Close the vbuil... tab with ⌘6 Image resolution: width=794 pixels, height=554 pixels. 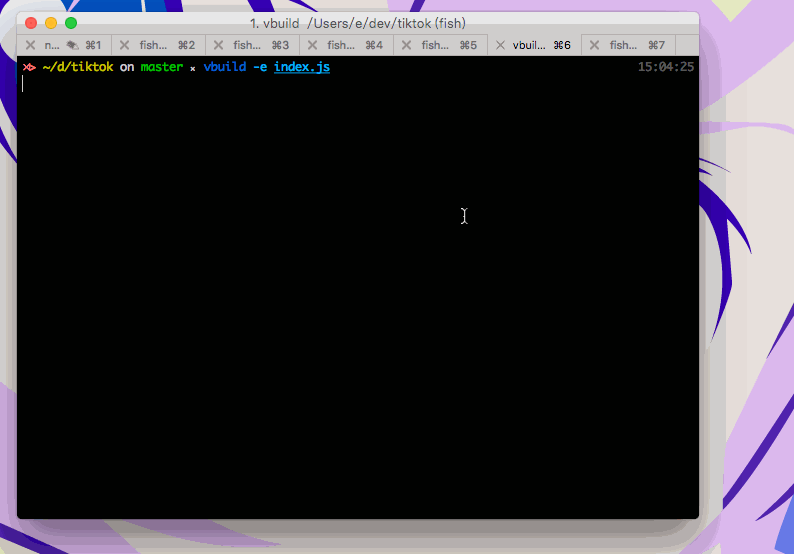[x=500, y=45]
